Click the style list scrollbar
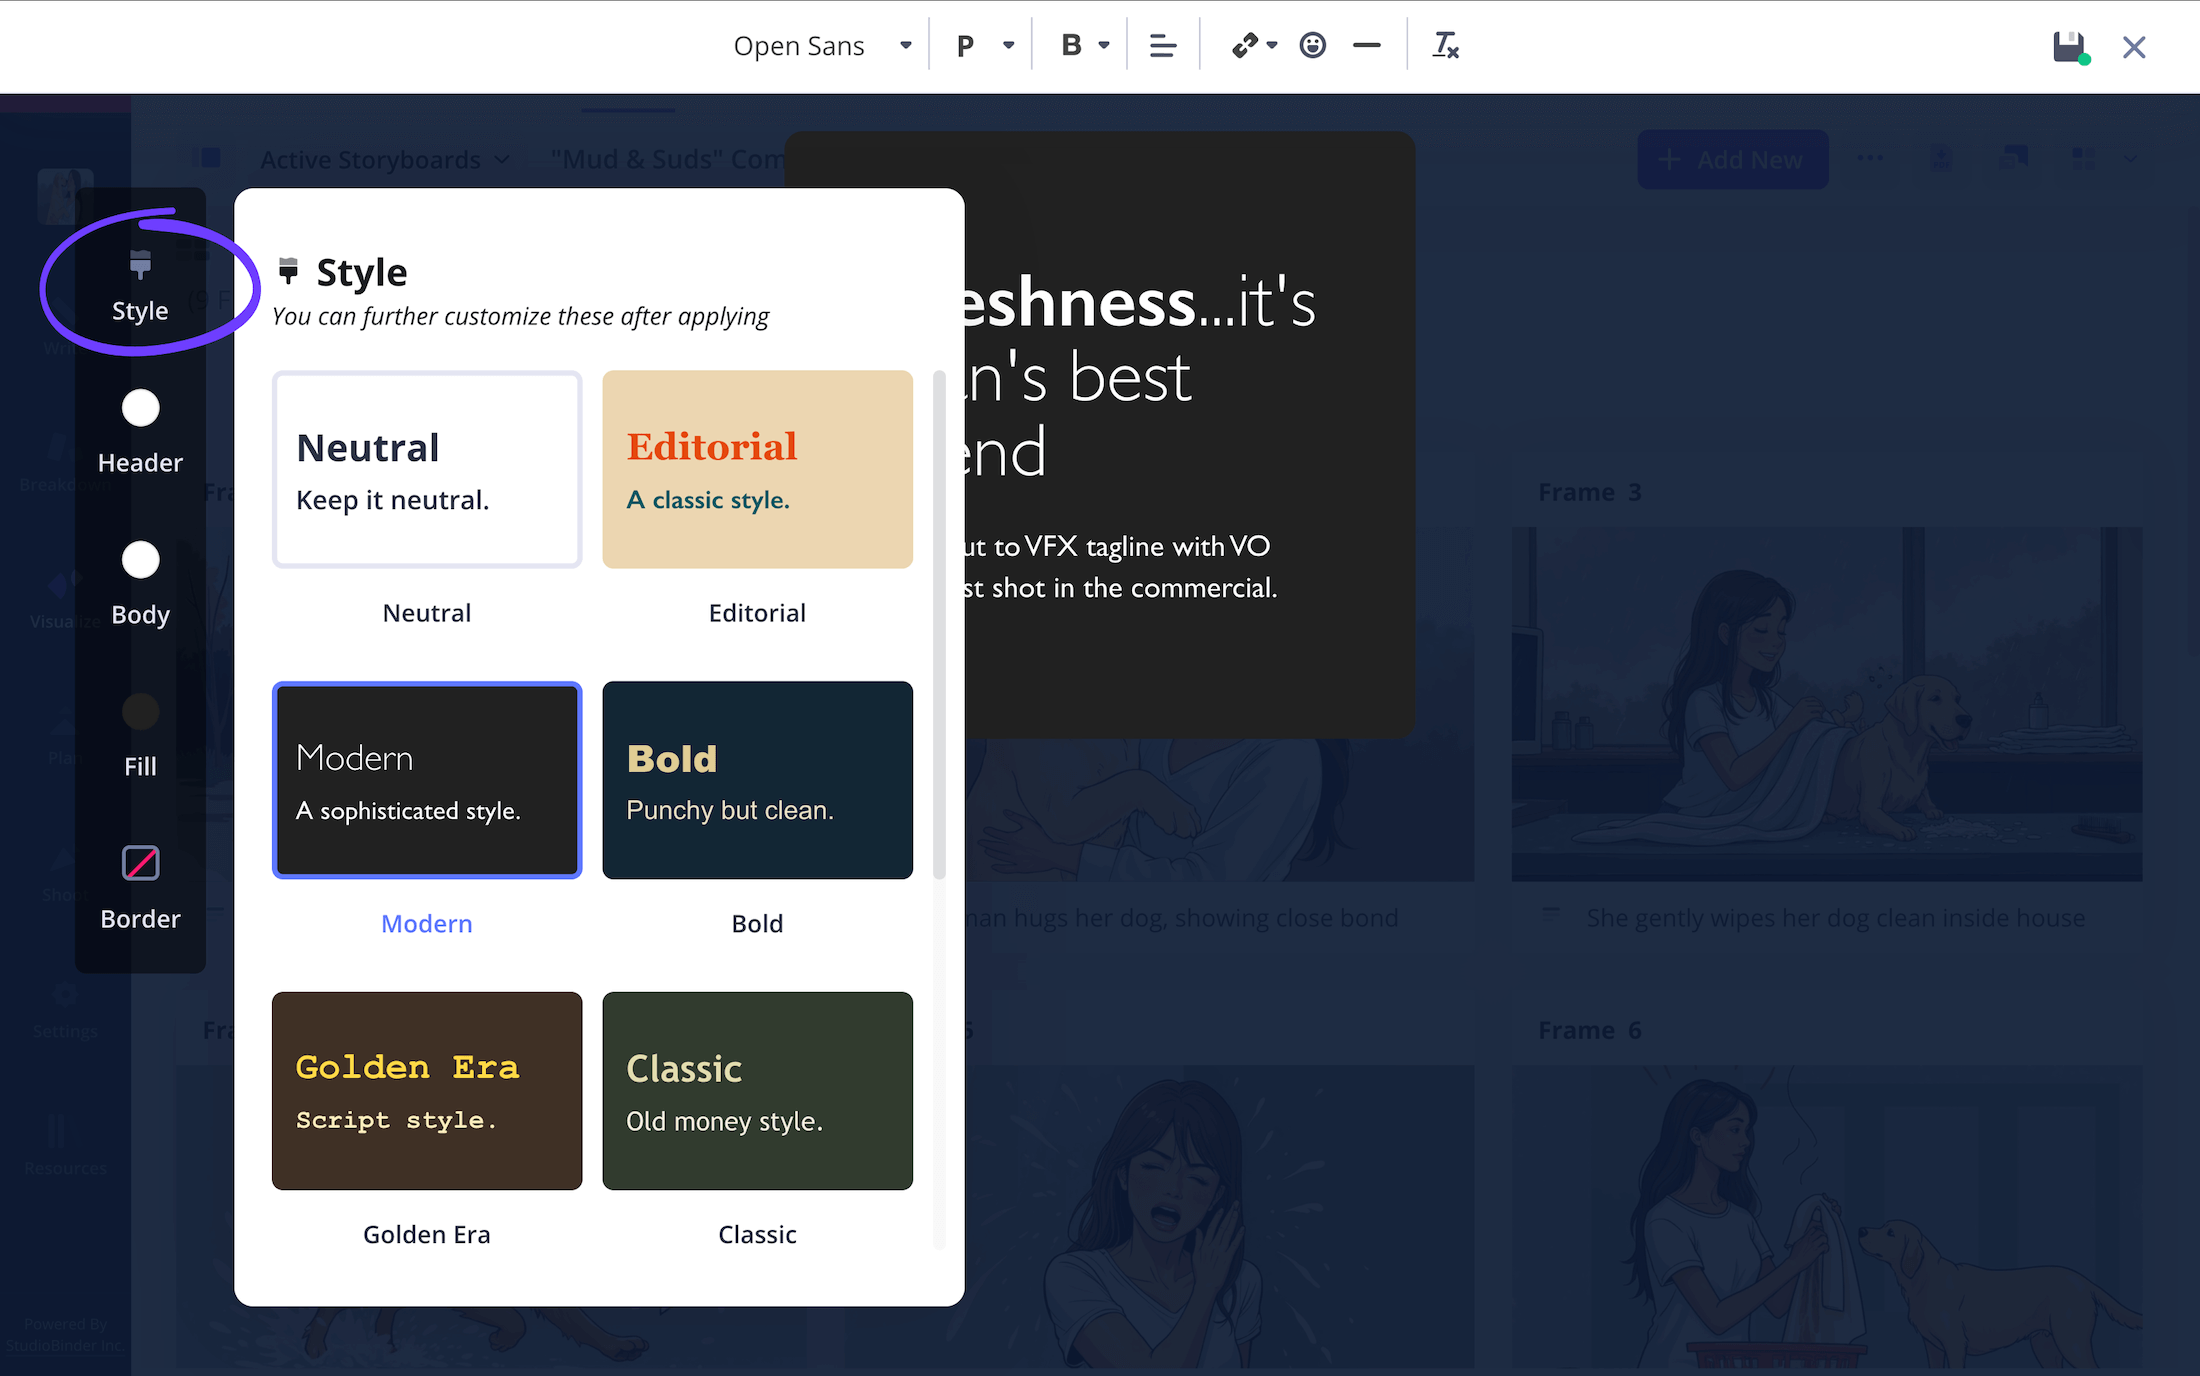The image size is (2200, 1376). [x=938, y=625]
